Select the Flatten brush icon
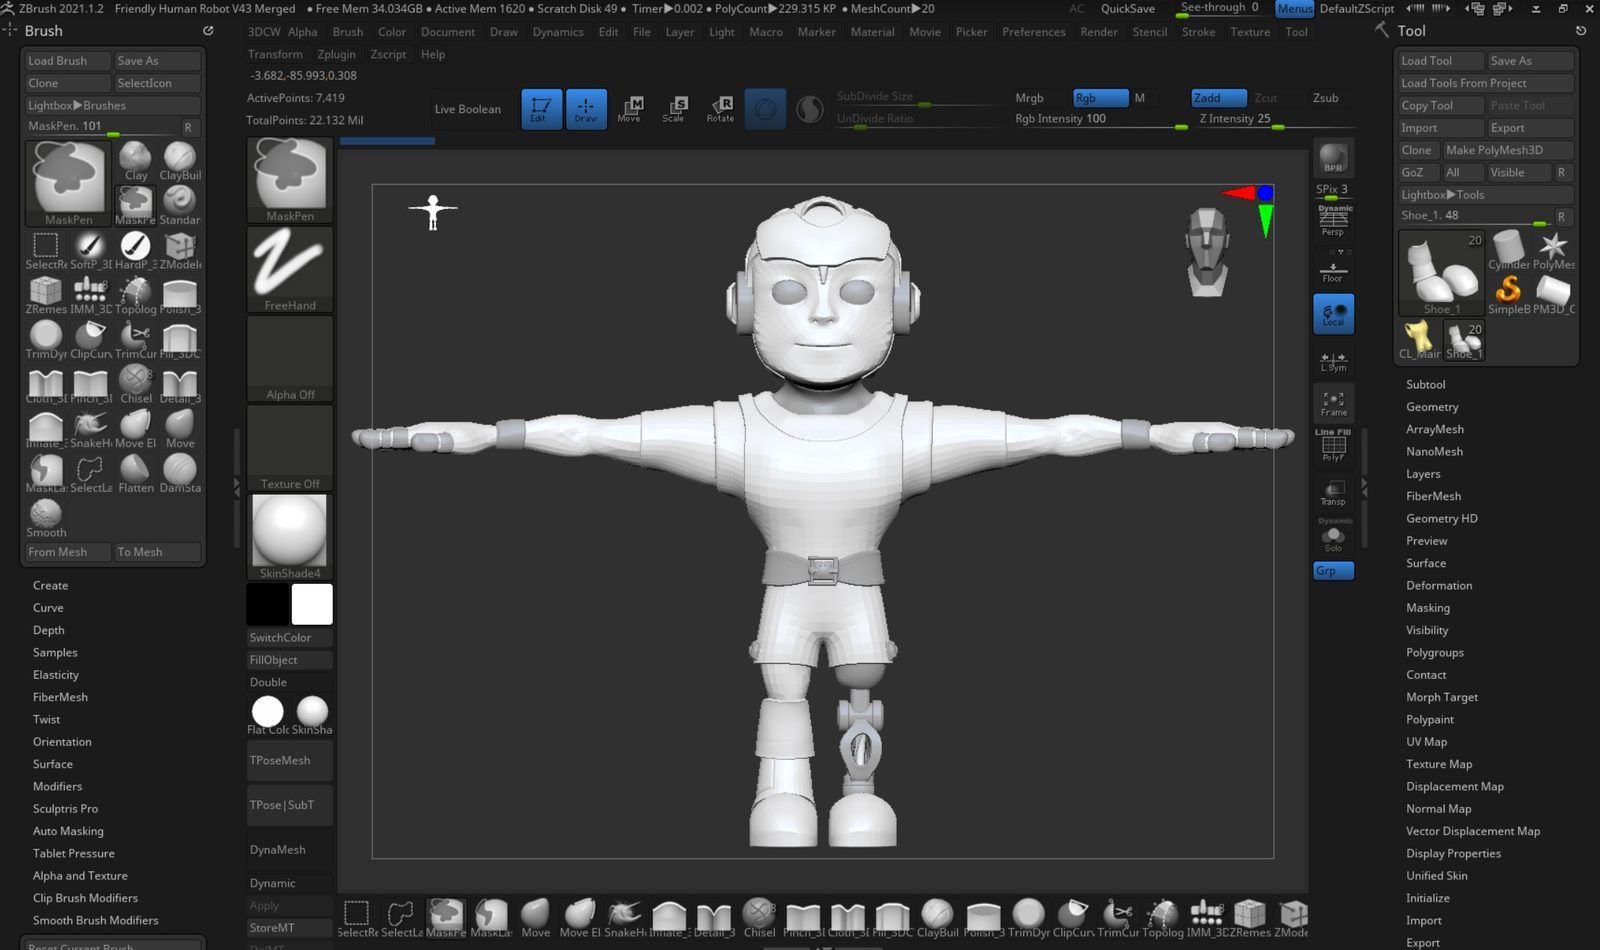Viewport: 1600px width, 950px height. click(x=135, y=473)
